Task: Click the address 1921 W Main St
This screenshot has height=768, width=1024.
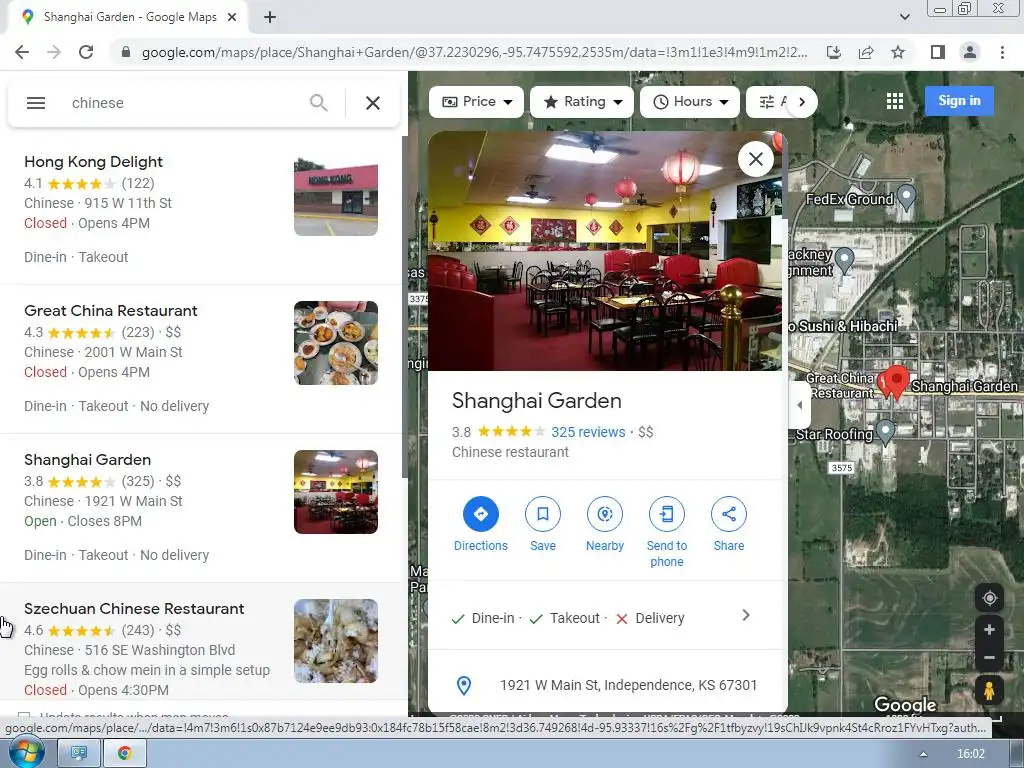Action: pos(628,685)
